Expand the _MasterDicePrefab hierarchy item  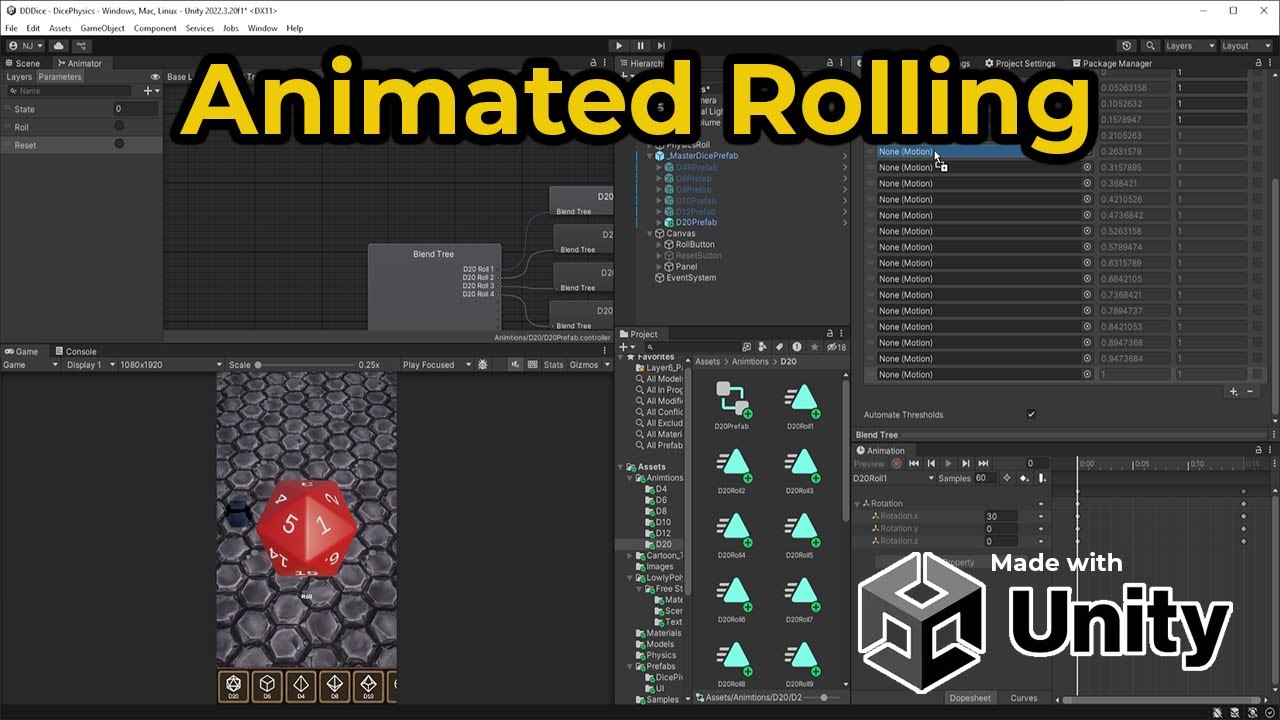coord(648,156)
